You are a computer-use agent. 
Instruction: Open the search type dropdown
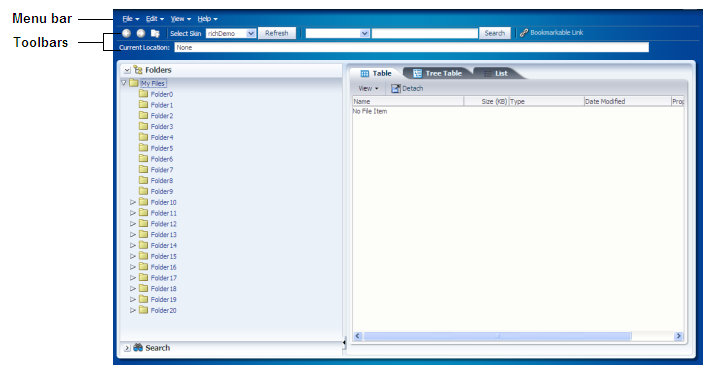point(337,34)
